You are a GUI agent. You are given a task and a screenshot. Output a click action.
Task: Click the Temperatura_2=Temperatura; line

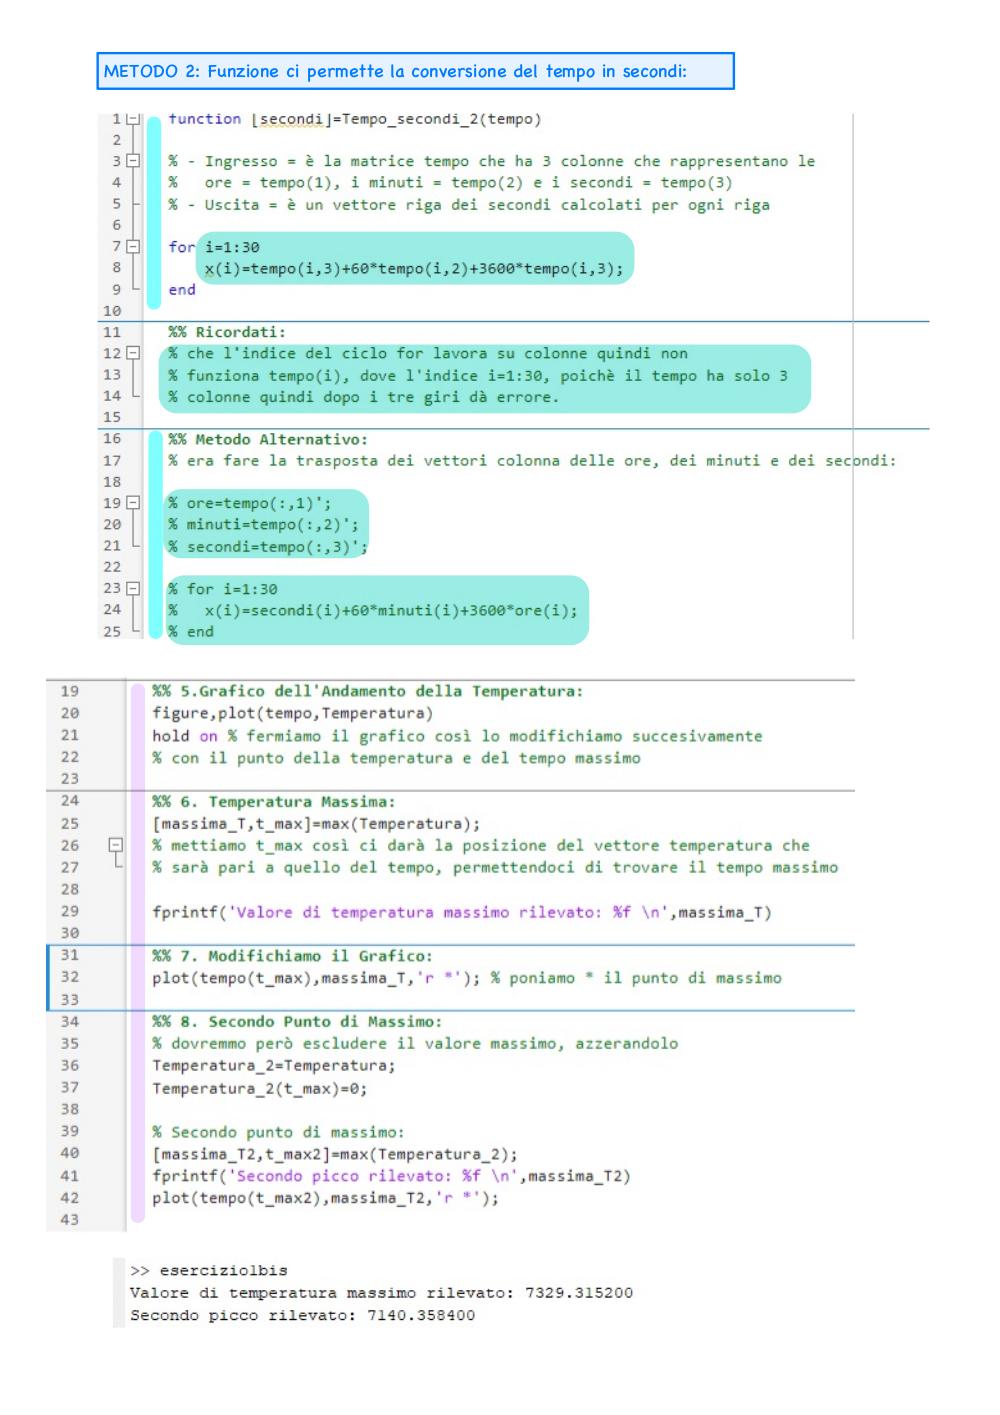pyautogui.click(x=274, y=1066)
